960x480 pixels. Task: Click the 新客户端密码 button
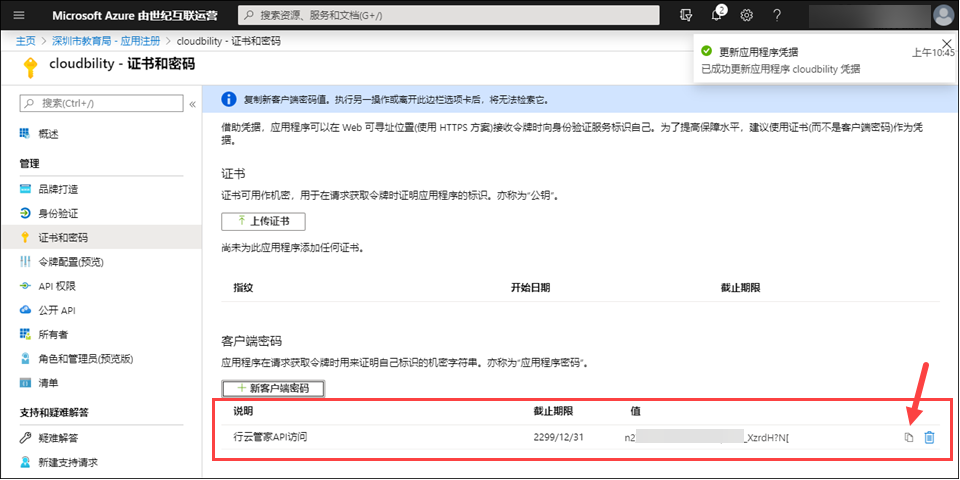[x=272, y=388]
